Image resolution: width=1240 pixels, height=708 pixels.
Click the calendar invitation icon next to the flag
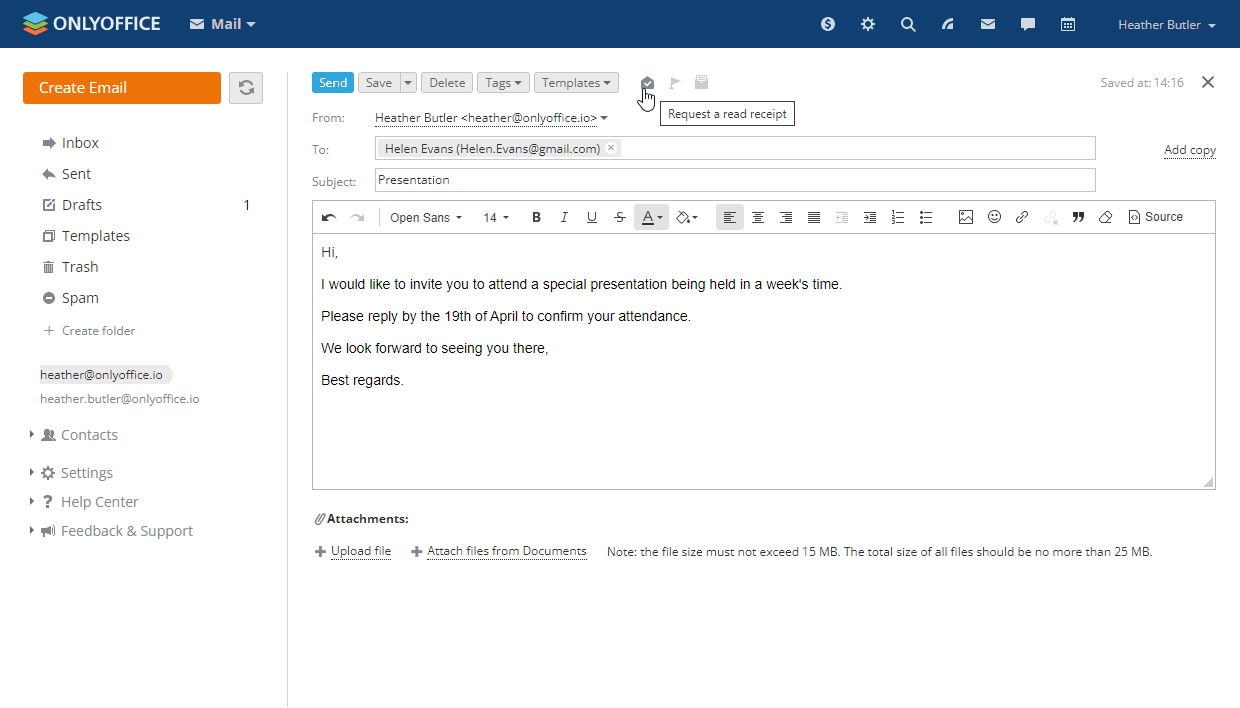pos(702,83)
